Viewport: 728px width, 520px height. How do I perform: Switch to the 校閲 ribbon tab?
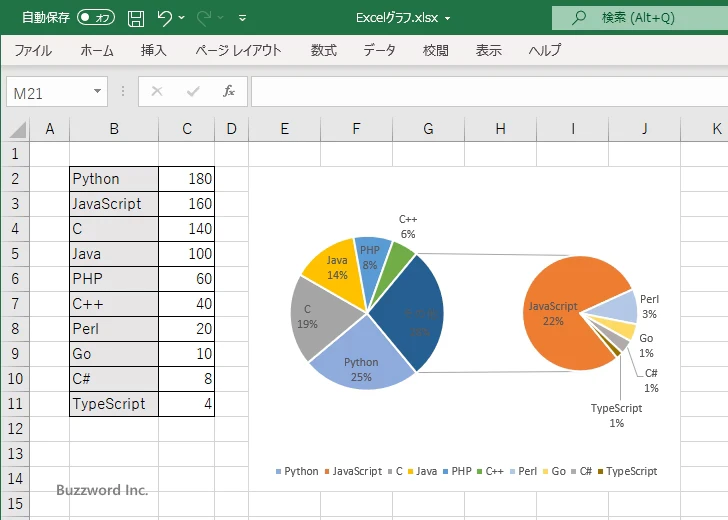pos(436,50)
